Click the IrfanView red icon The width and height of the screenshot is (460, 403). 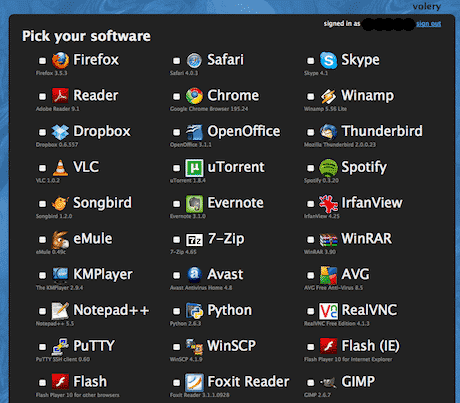point(328,204)
